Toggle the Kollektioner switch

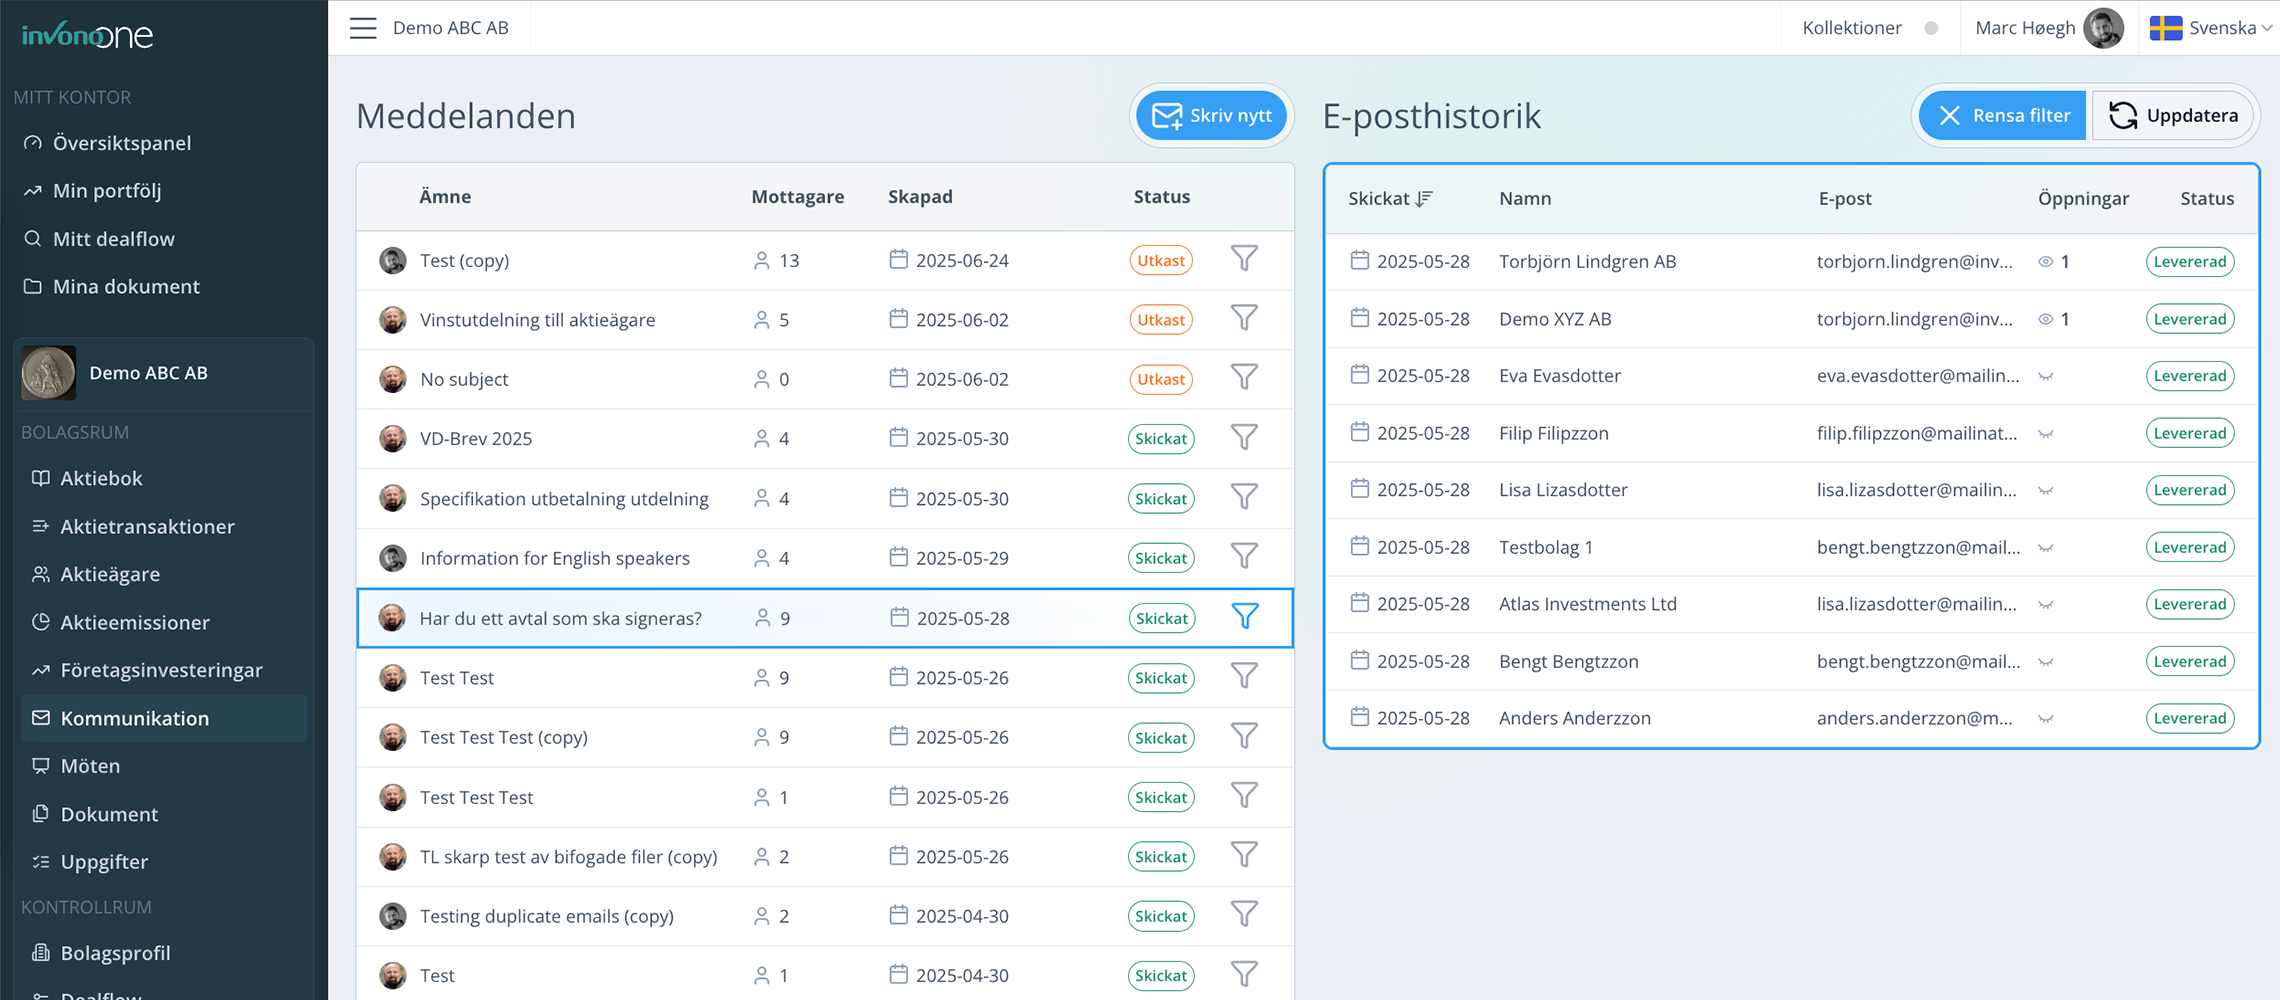pyautogui.click(x=1932, y=27)
